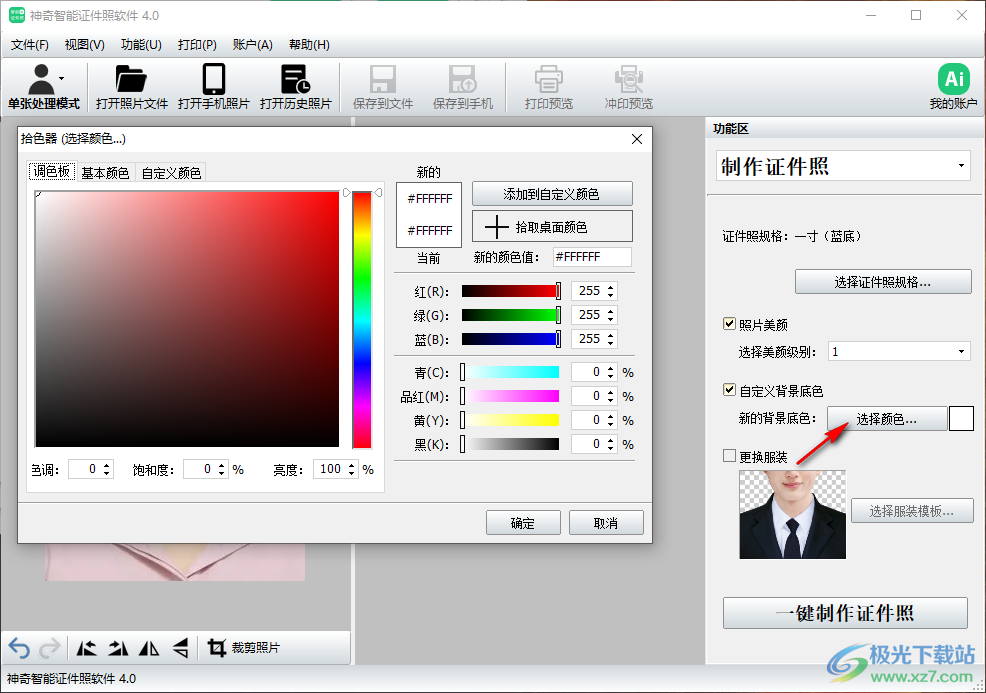Click the hue value stepper arrows
The height and width of the screenshot is (693, 986).
pos(106,469)
